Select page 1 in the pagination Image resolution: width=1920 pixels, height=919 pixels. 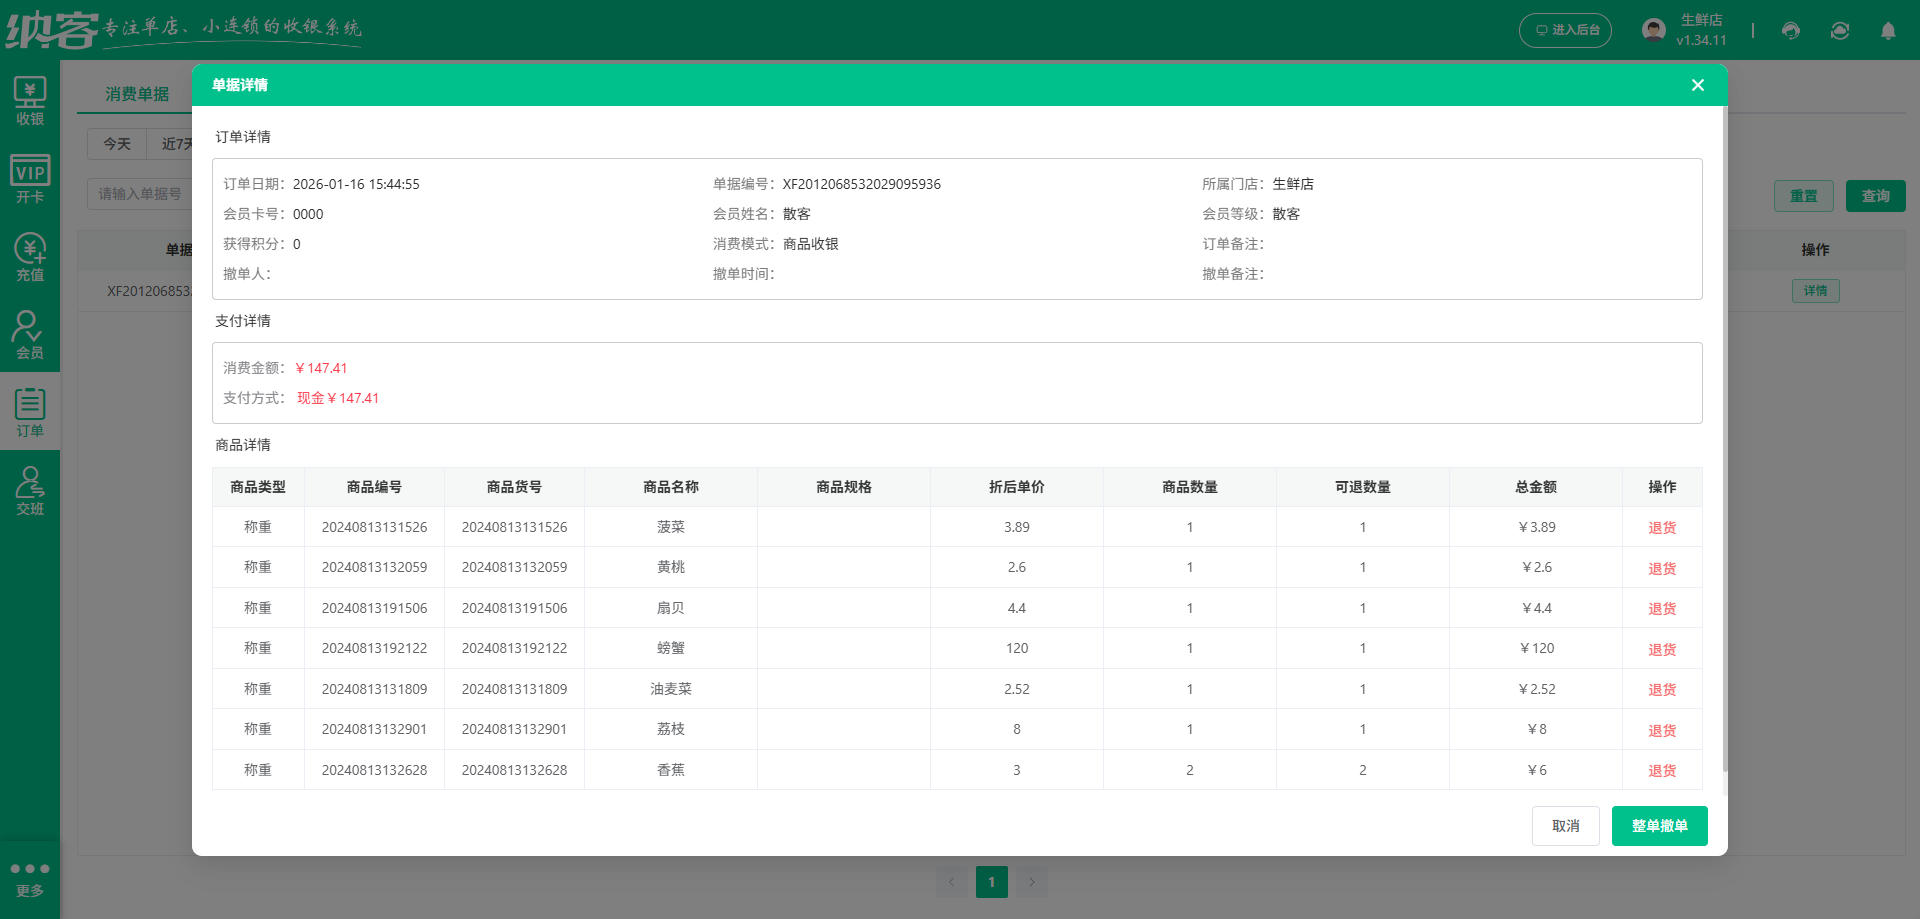(991, 881)
